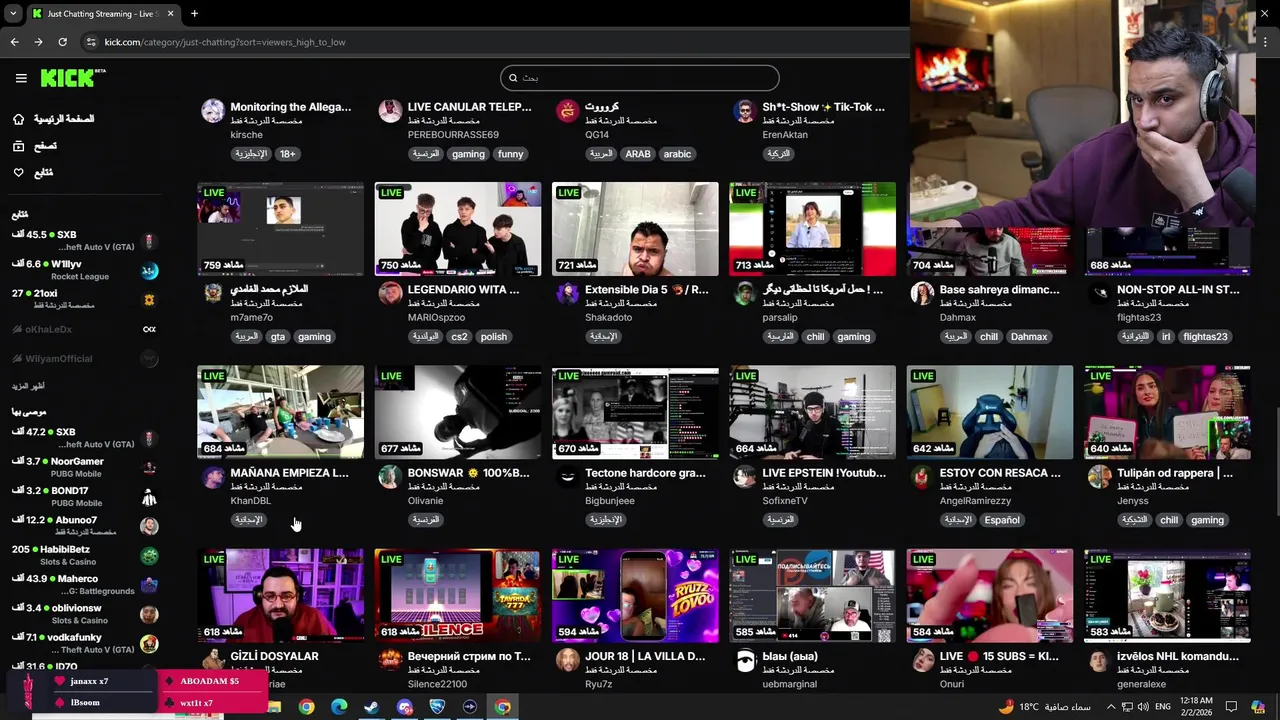Open the tab list dropdown arrow
Viewport: 1280px width, 720px height.
pos(12,14)
